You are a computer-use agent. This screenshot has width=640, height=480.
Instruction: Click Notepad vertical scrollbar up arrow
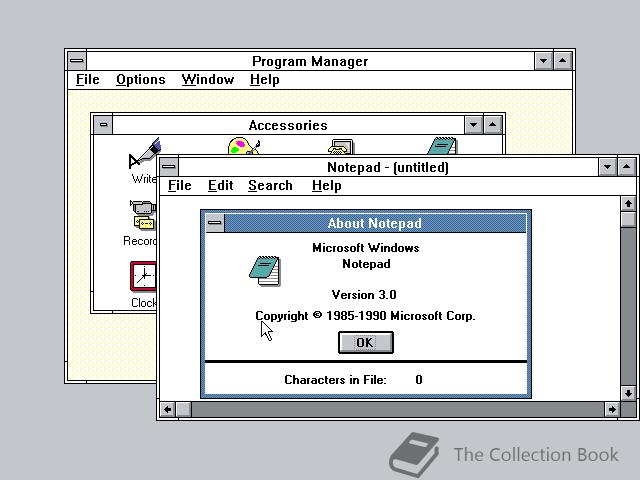click(628, 203)
